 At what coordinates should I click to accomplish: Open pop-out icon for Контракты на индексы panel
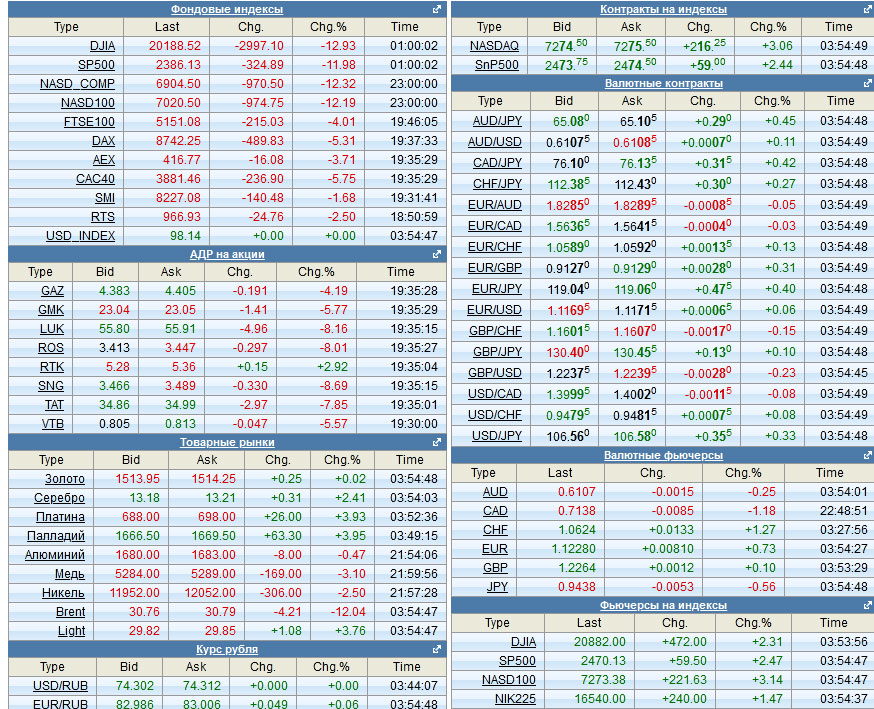point(864,9)
